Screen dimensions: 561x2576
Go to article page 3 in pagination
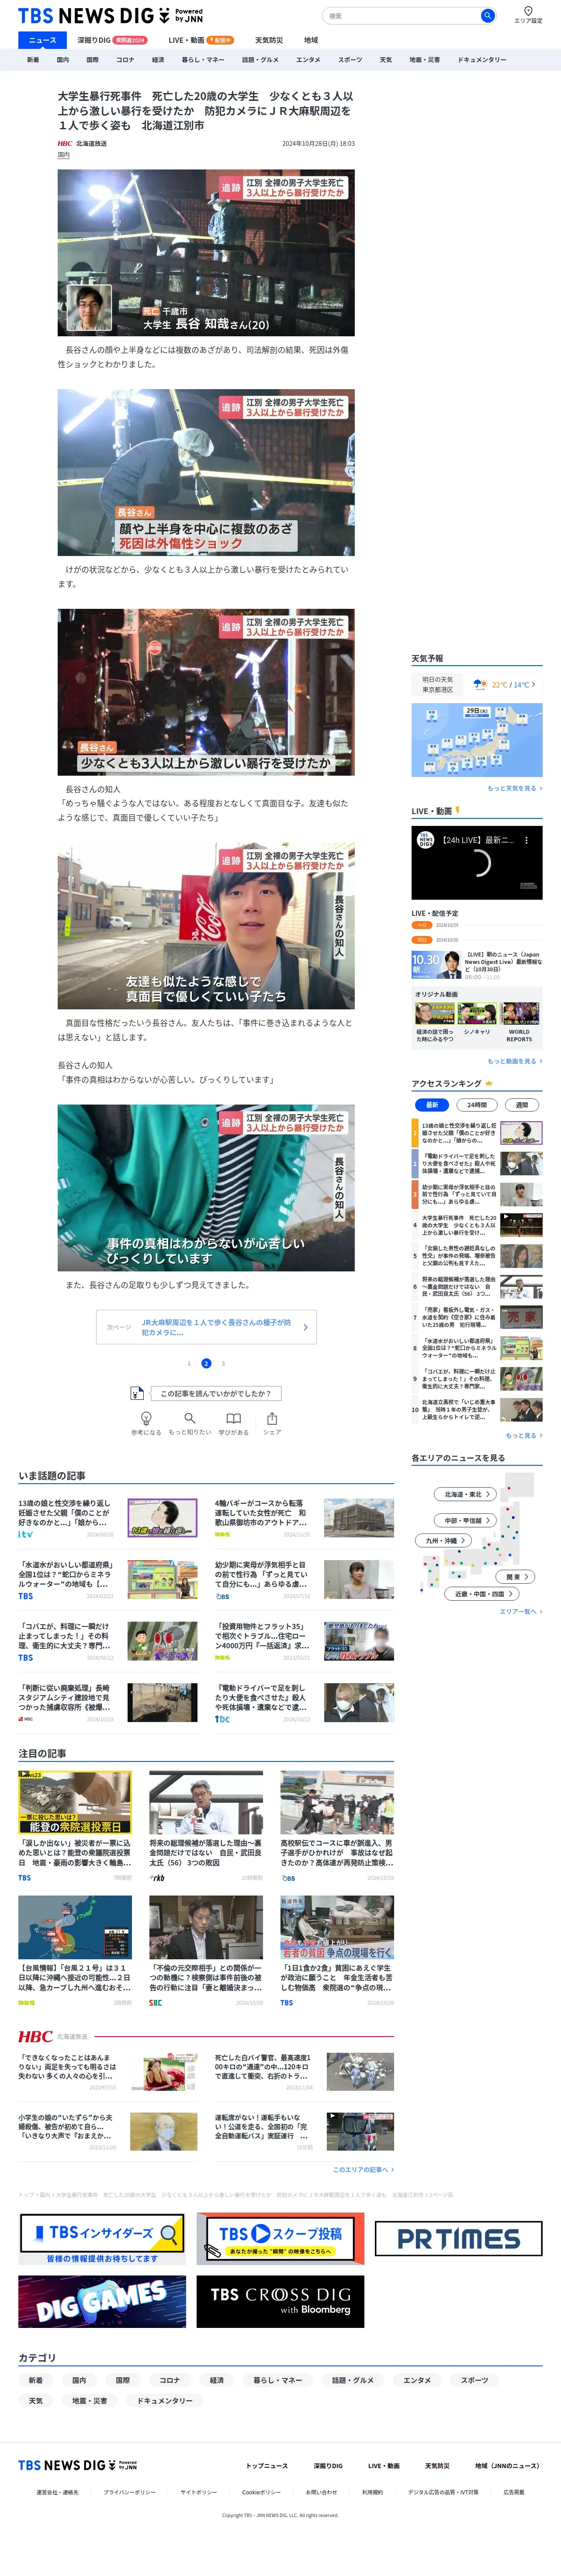tap(223, 1363)
